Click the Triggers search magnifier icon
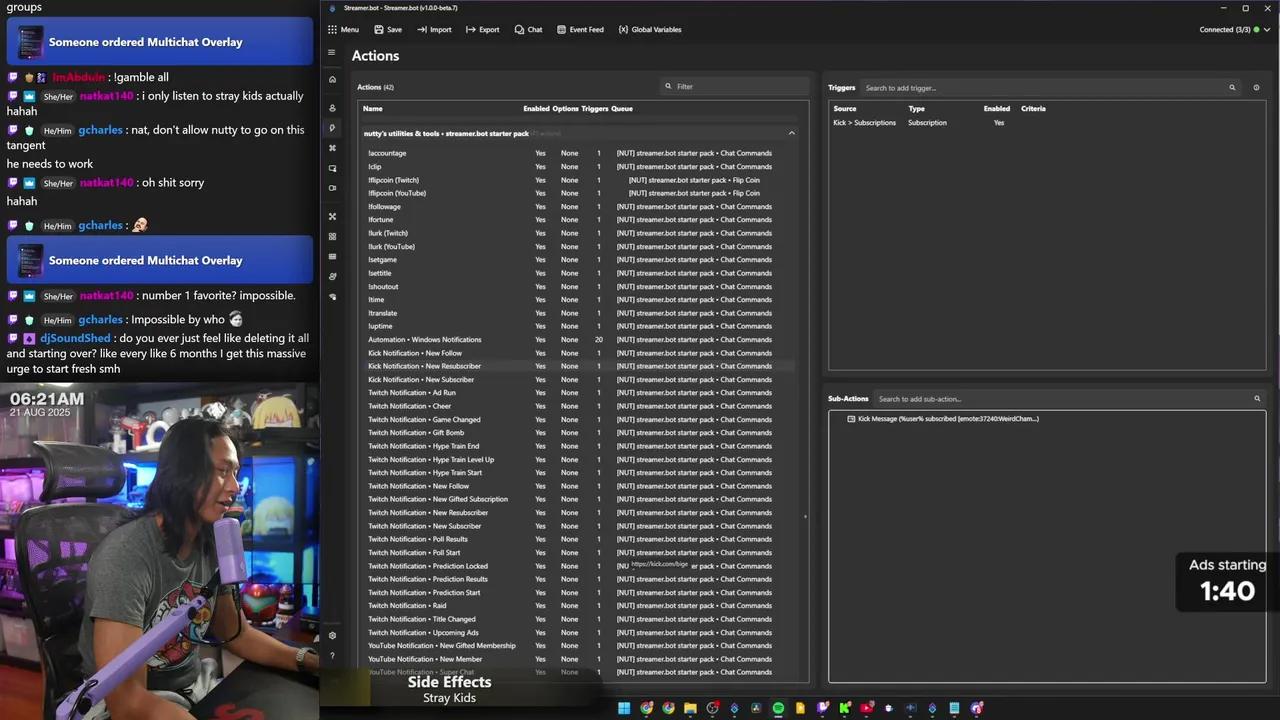This screenshot has width=1280, height=720. pos(1232,88)
